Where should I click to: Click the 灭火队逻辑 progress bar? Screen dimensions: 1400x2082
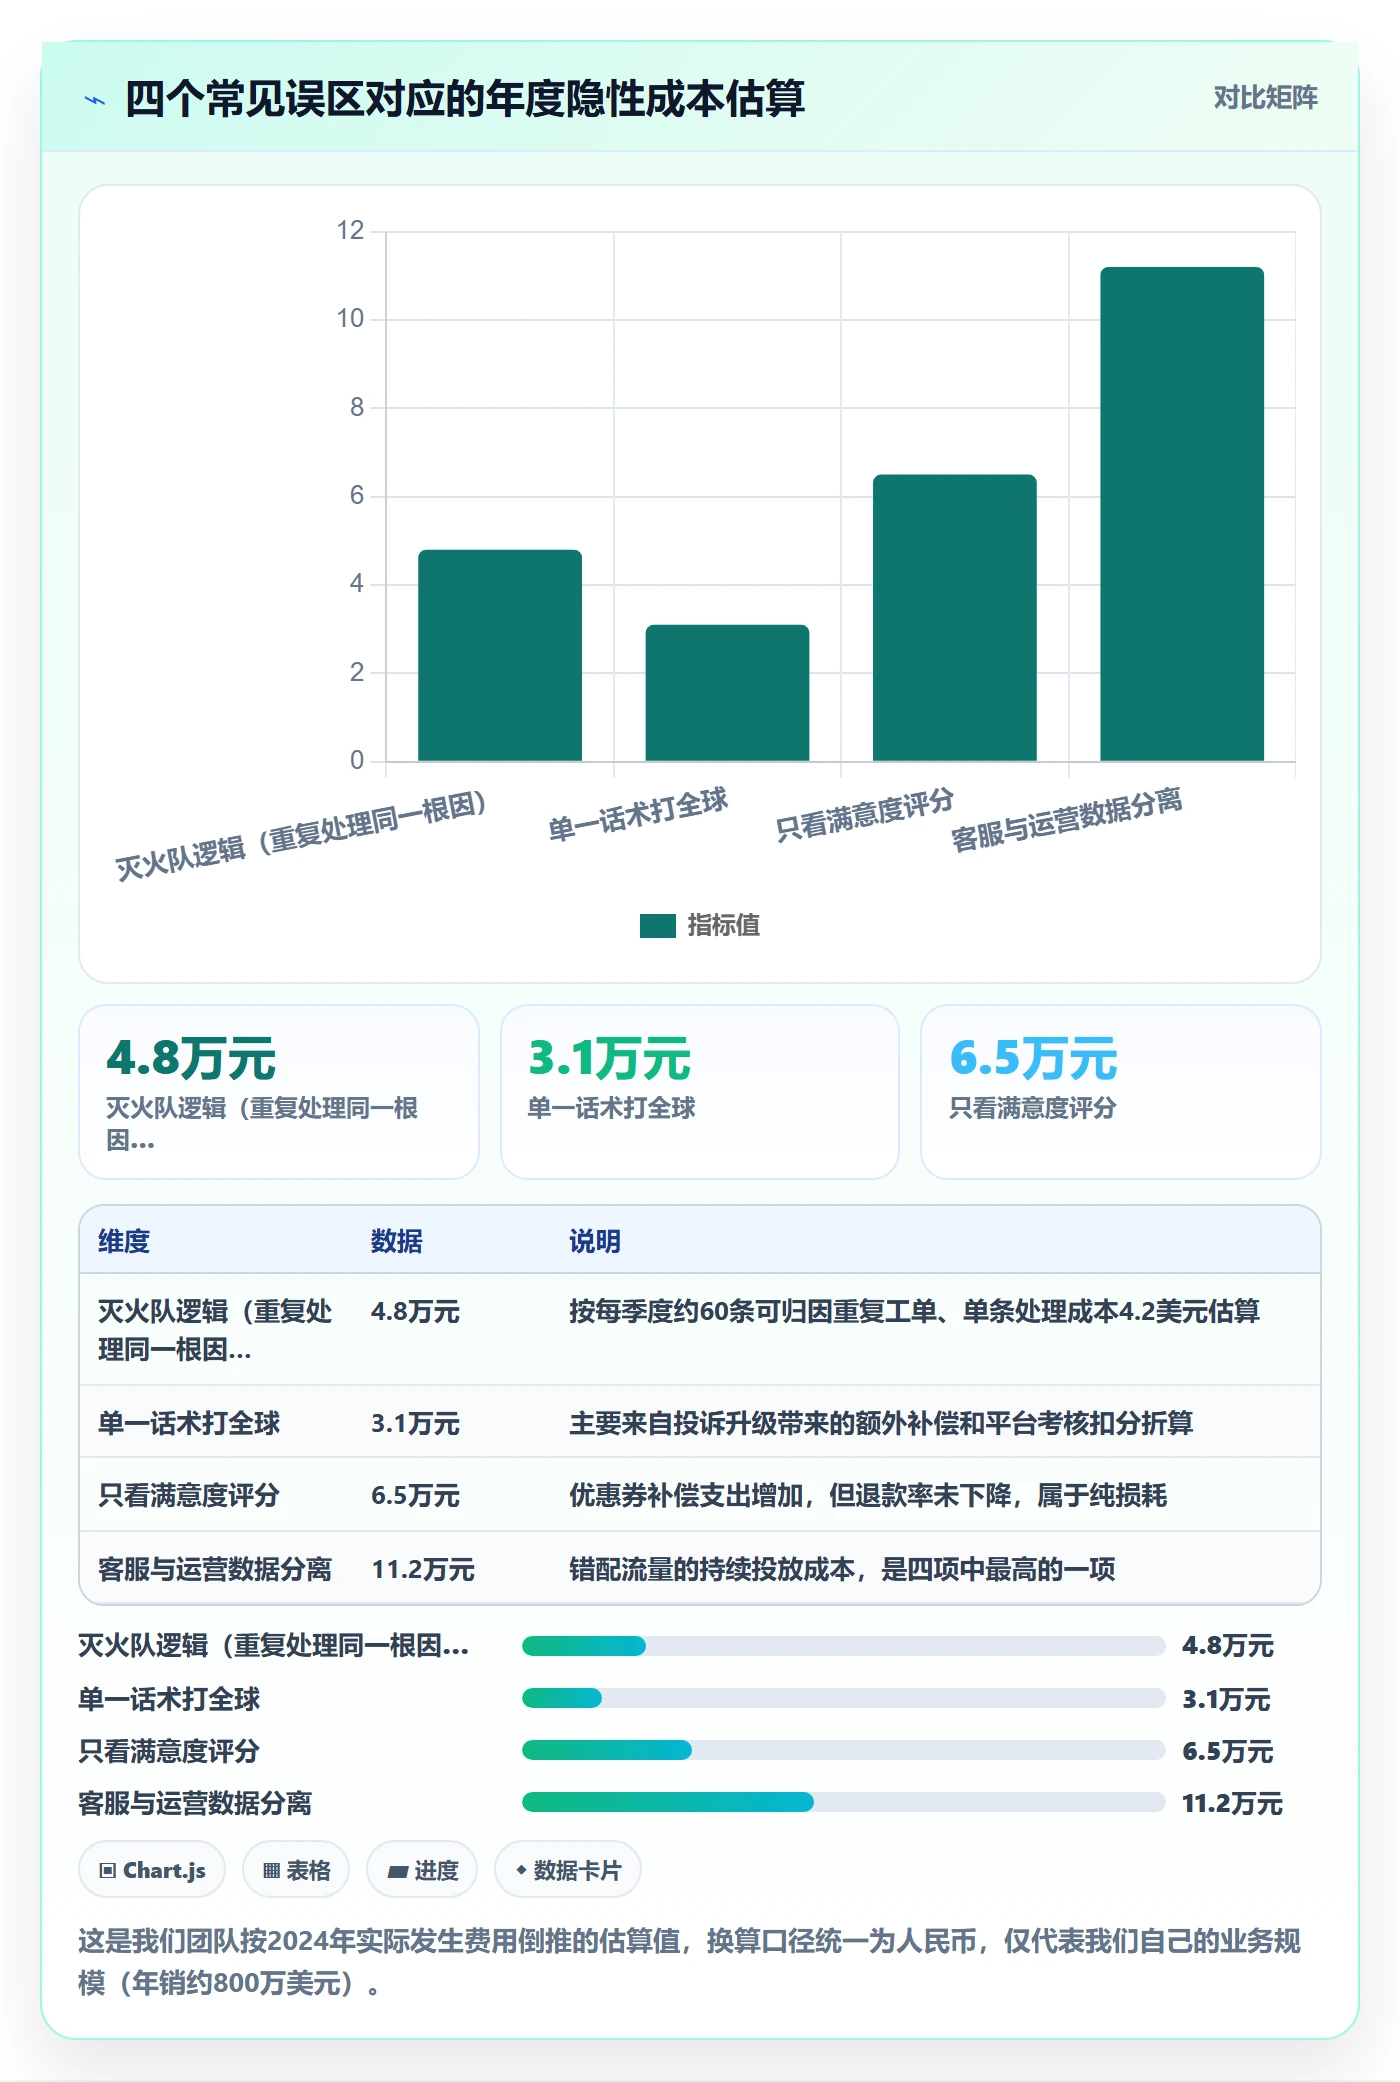tap(843, 1646)
